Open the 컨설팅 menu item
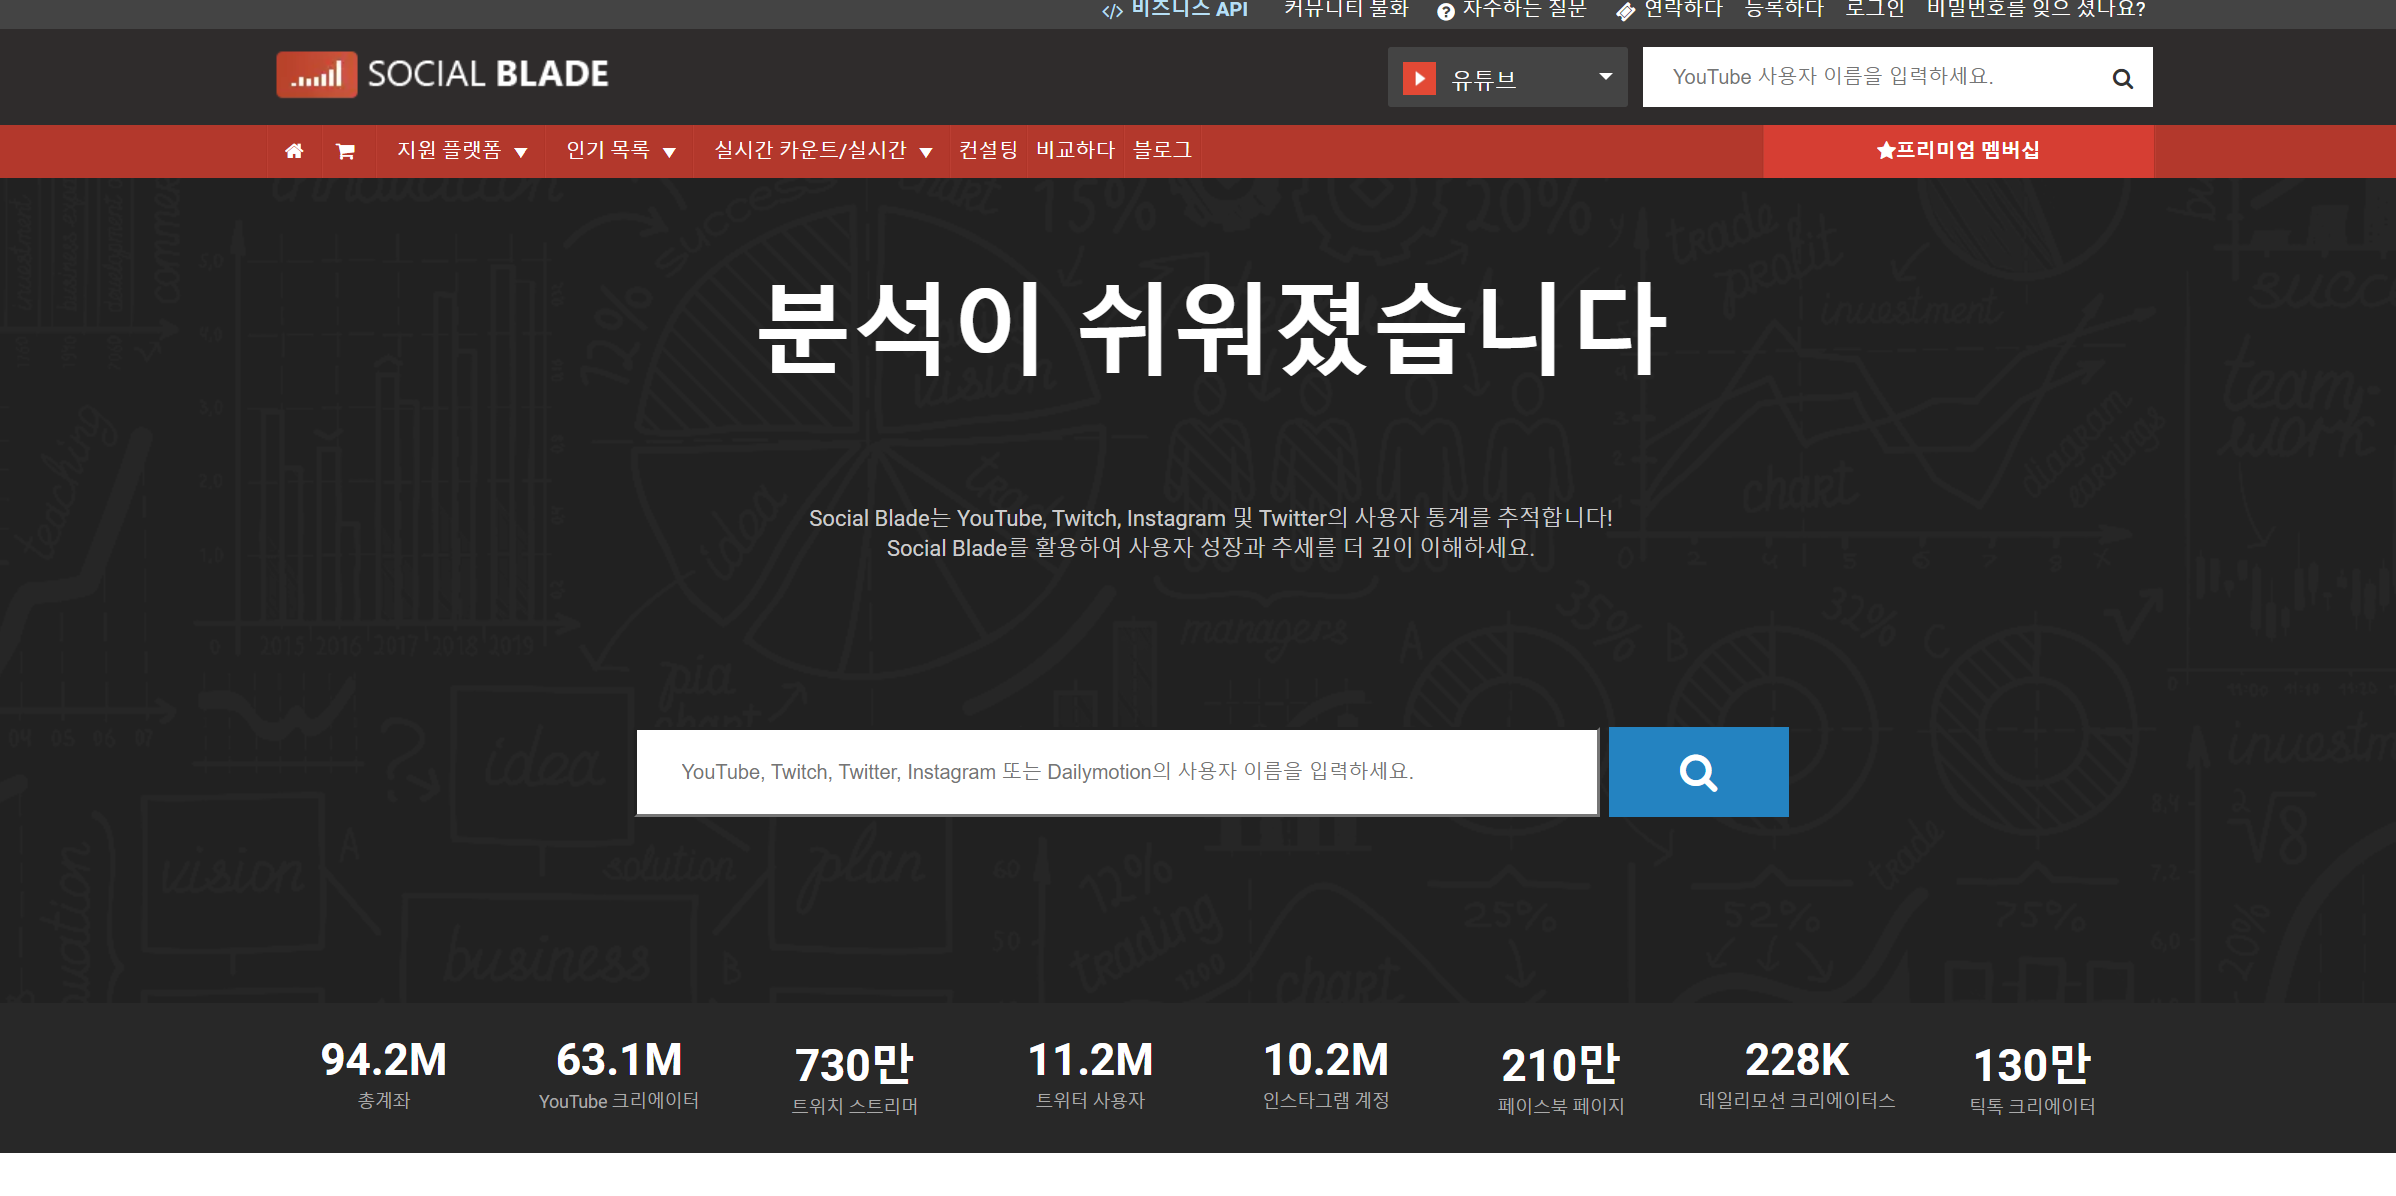The image size is (2396, 1196). [988, 151]
